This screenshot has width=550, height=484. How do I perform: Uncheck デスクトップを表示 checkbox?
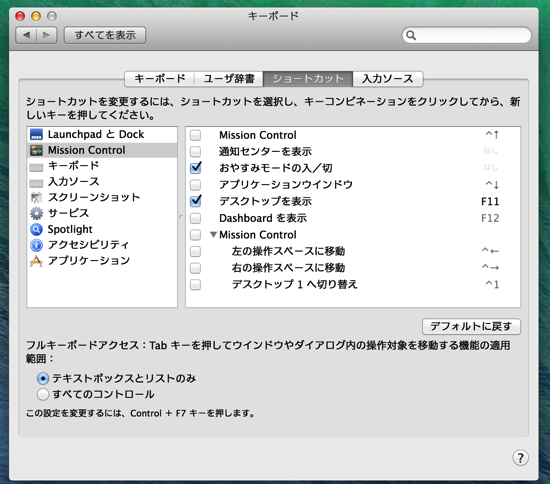pyautogui.click(x=196, y=201)
